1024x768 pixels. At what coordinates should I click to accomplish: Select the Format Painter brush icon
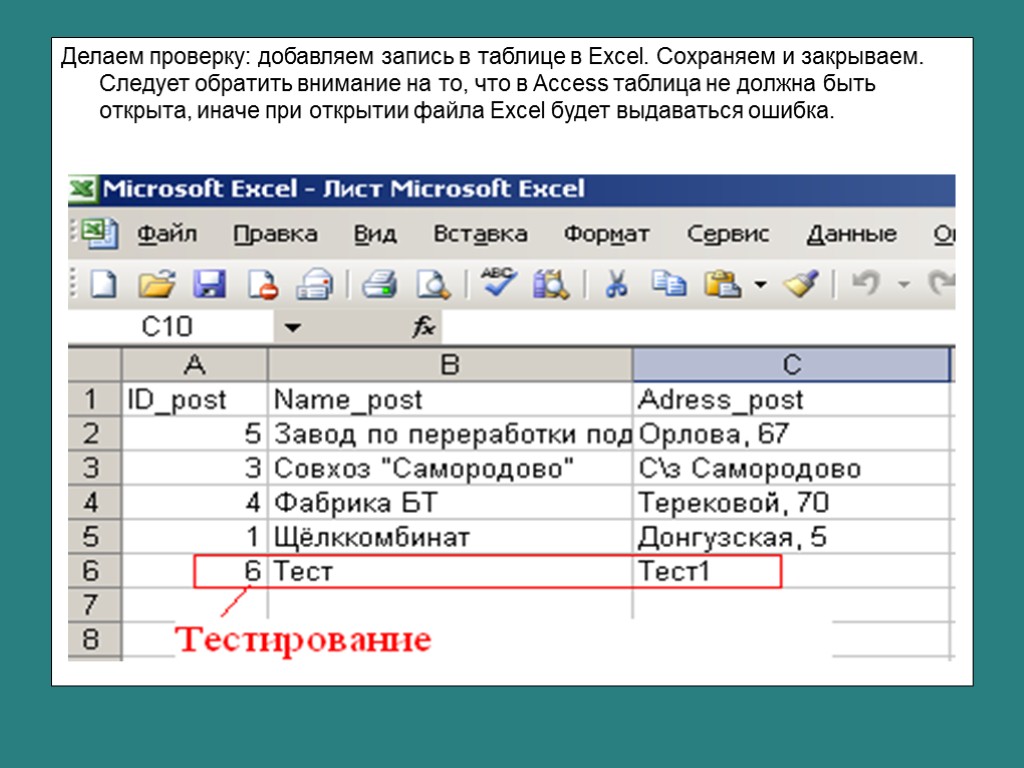click(801, 284)
